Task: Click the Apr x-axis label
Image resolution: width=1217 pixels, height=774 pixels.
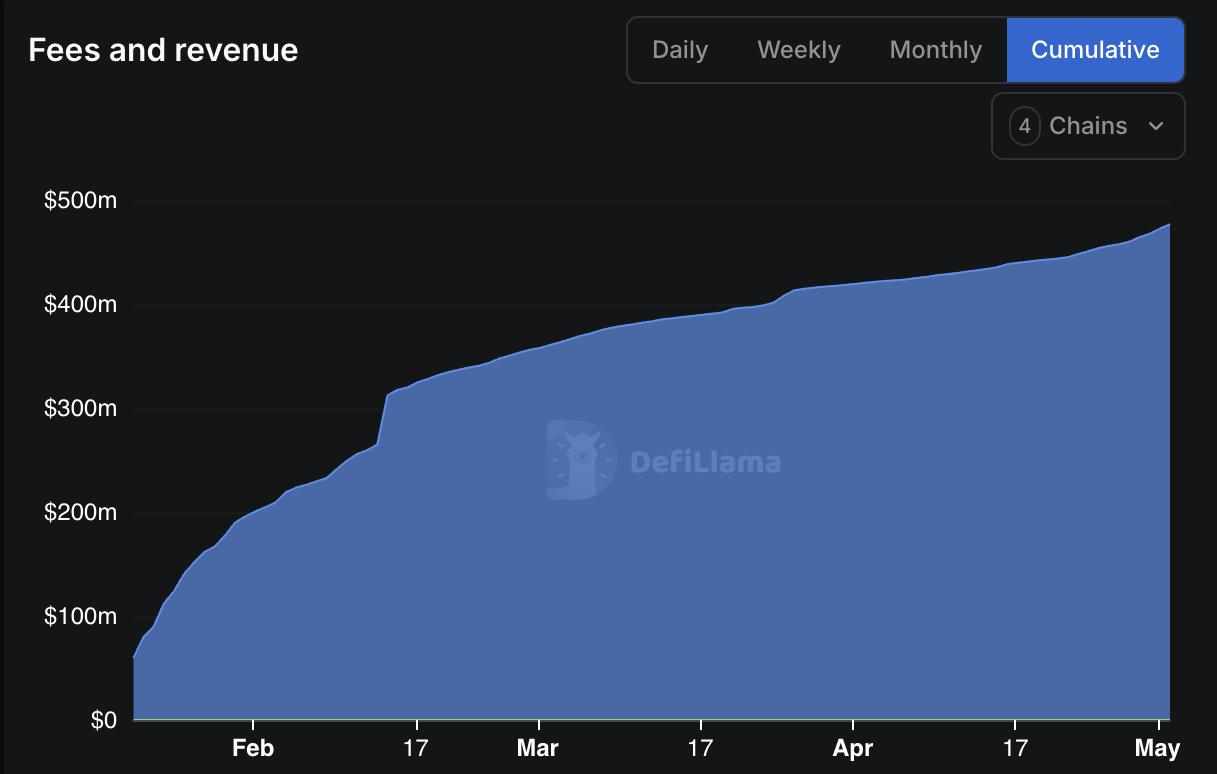Action: 852,747
